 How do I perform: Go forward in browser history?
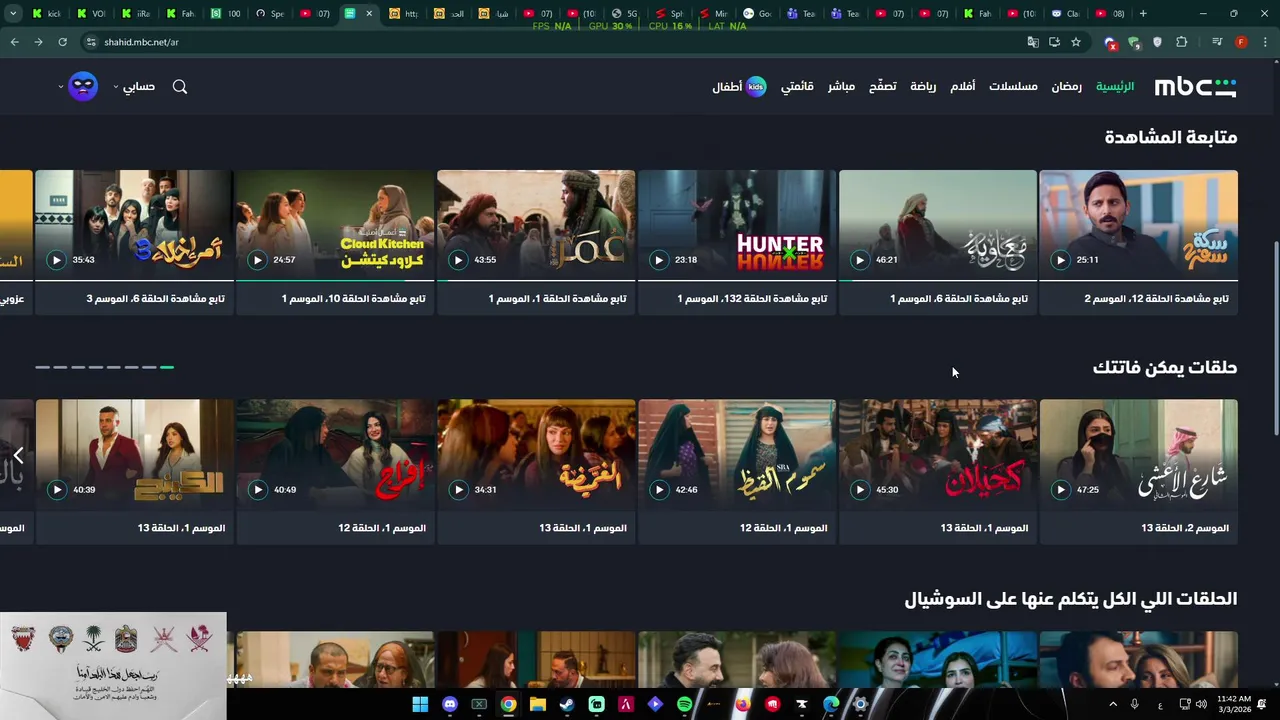[38, 42]
